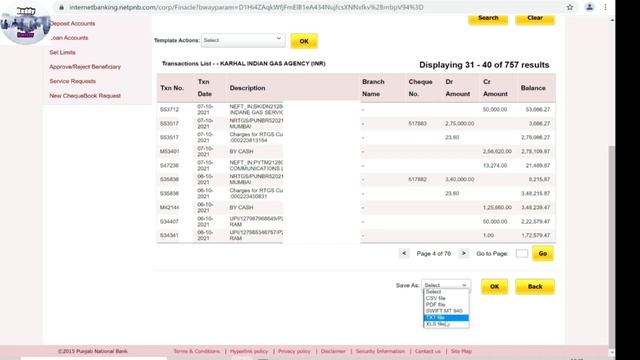Click balance 2,22,579.47 cell
The width and height of the screenshot is (640, 360).
click(x=536, y=221)
